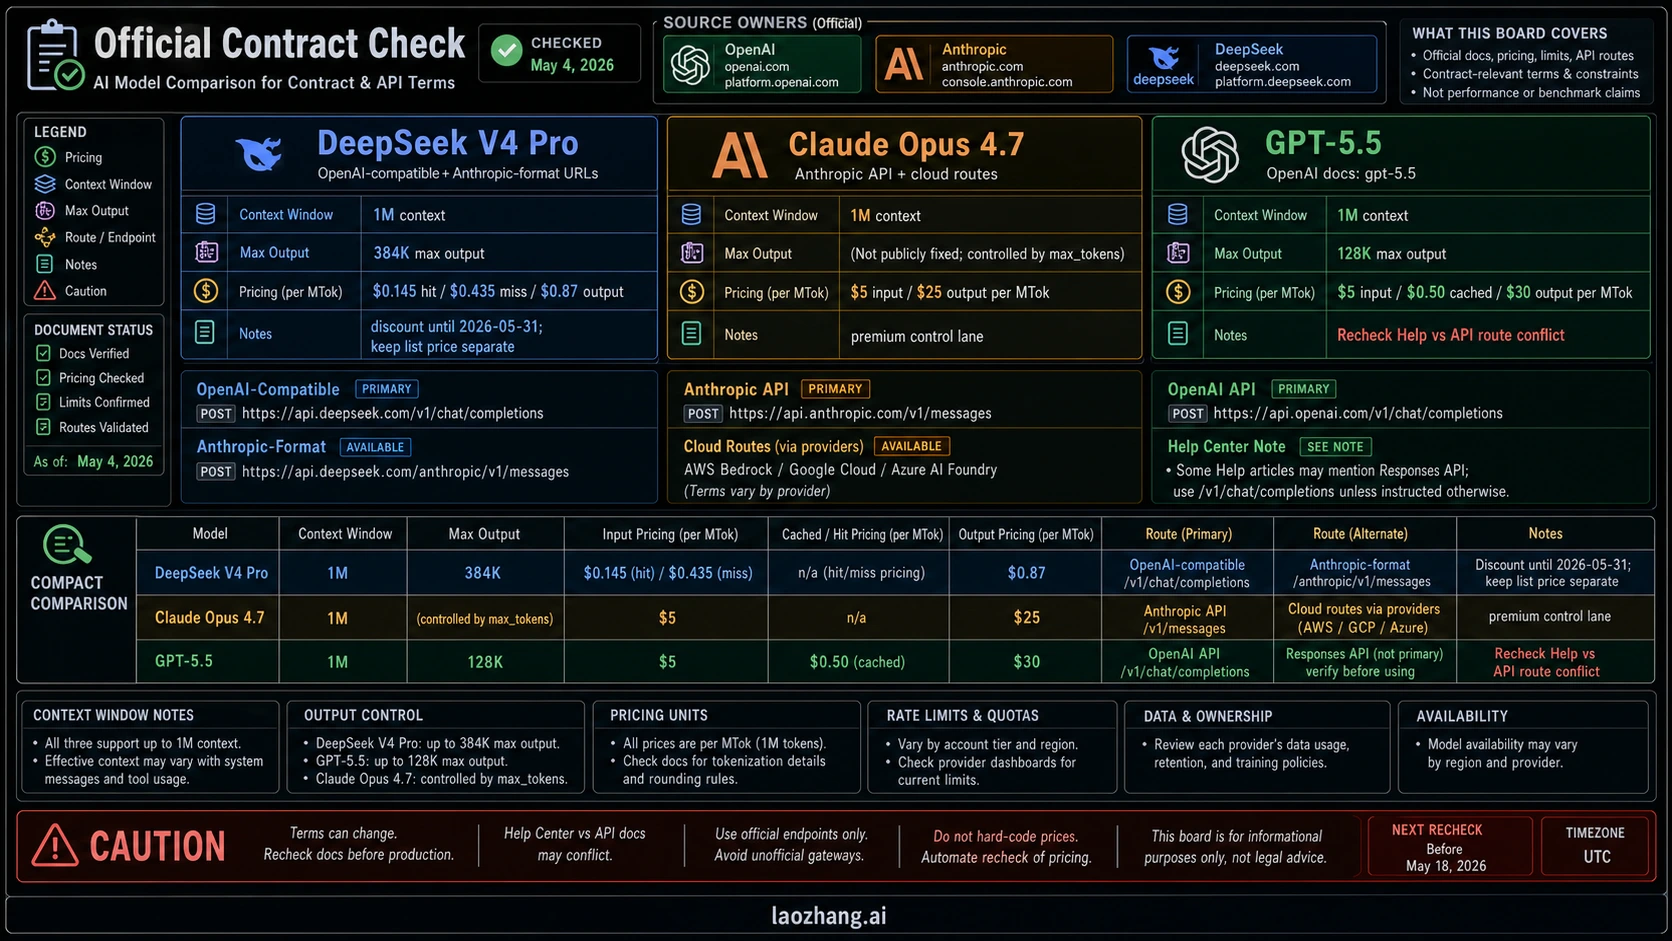
Task: Click the laozhang.ai footer text
Action: (x=829, y=916)
